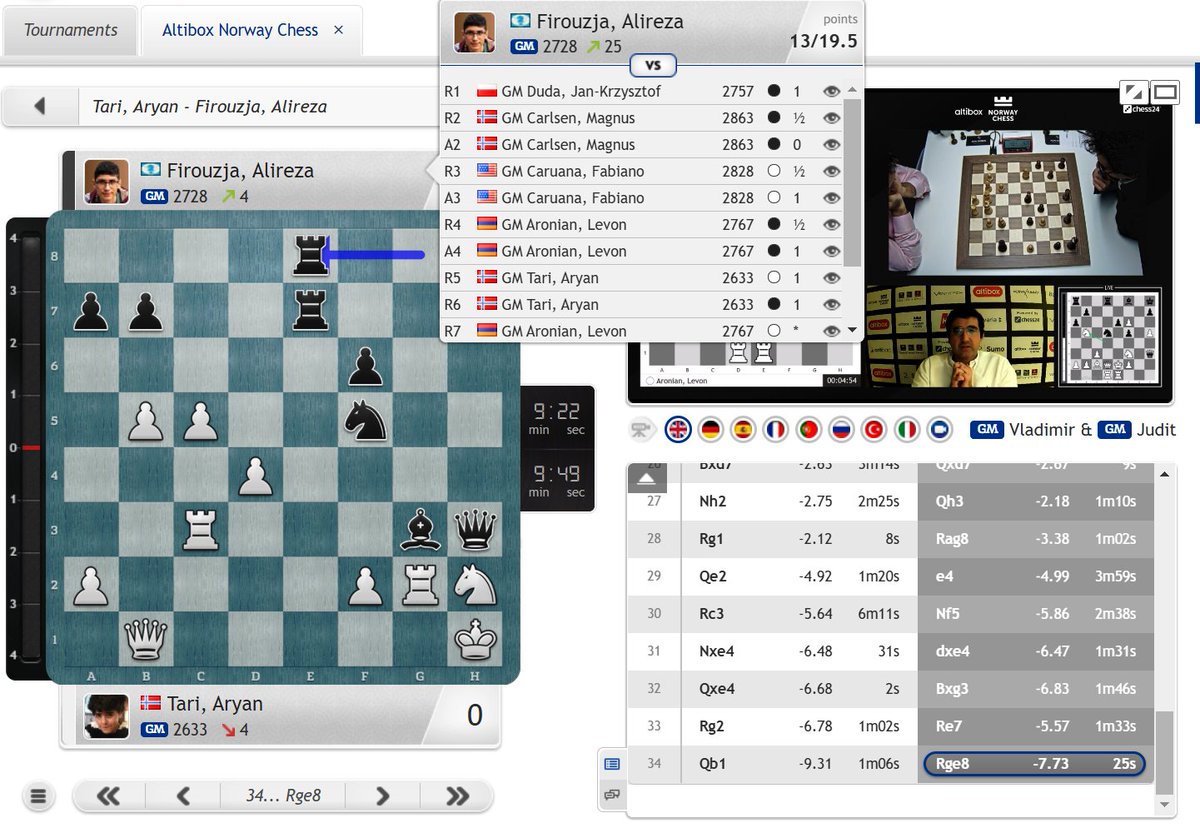The width and height of the screenshot is (1200, 828).
Task: Switch to the Tournaments tab
Action: tap(71, 30)
